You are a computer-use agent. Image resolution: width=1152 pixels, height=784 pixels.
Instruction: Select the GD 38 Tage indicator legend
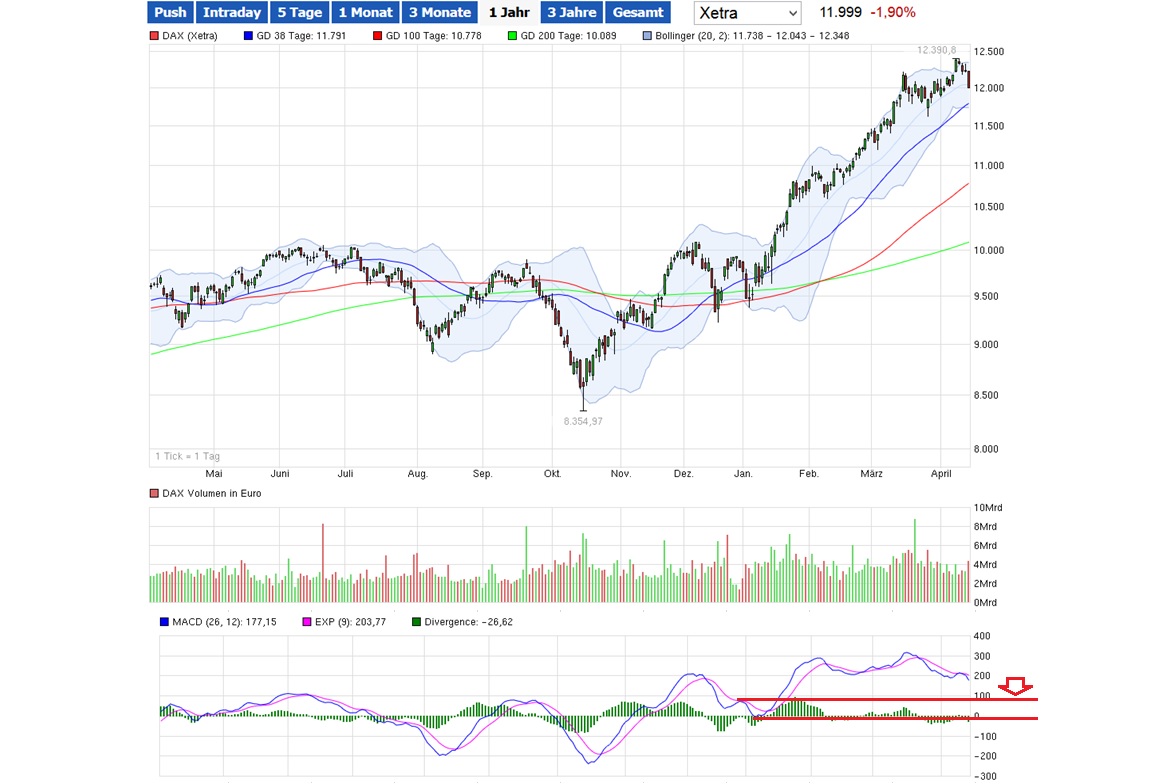pyautogui.click(x=248, y=35)
